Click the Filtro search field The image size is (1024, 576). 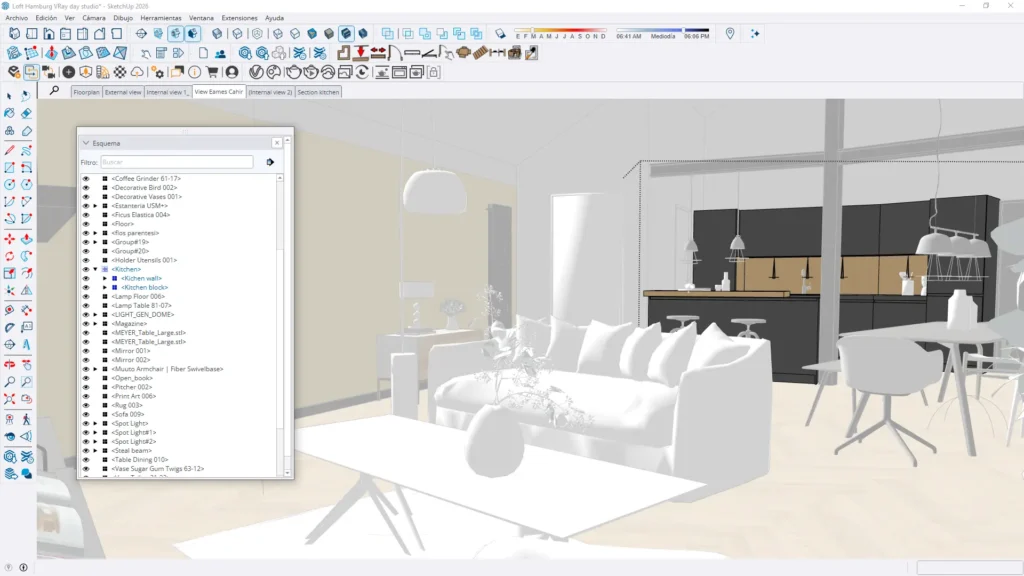[176, 162]
